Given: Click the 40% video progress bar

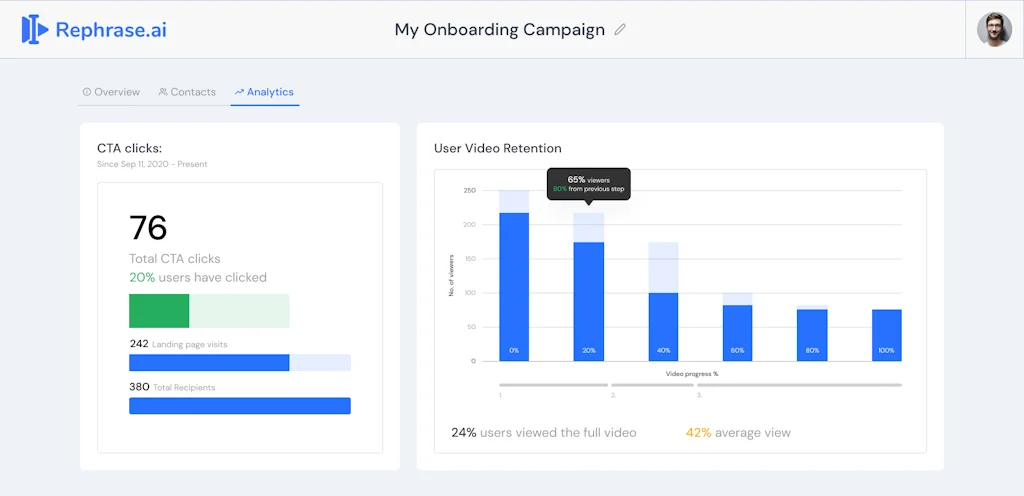Looking at the screenshot, I should tap(663, 326).
